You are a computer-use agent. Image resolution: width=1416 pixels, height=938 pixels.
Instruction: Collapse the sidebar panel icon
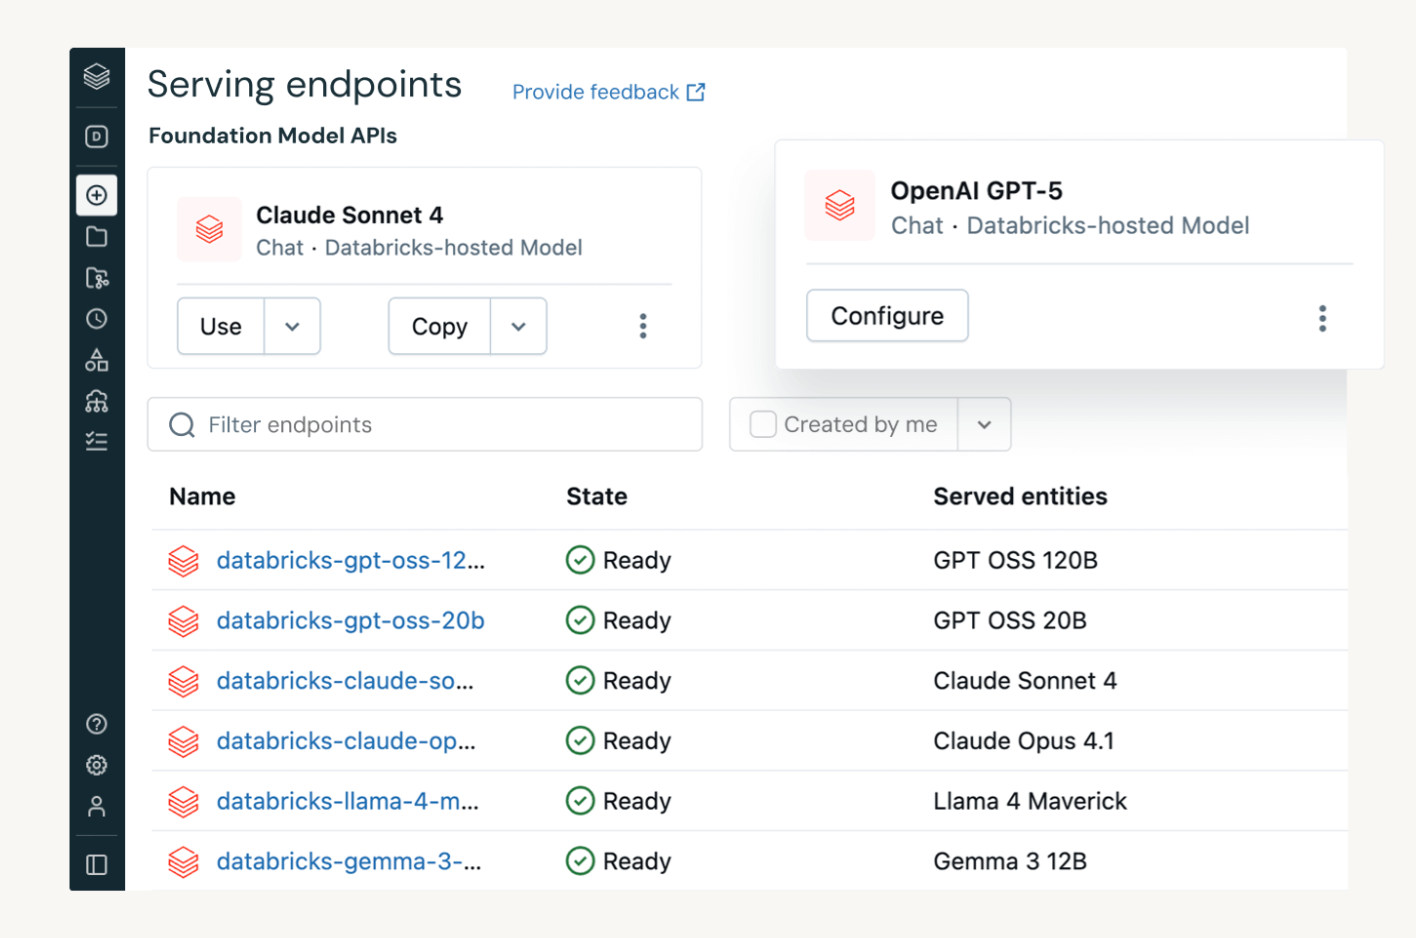[x=97, y=864]
